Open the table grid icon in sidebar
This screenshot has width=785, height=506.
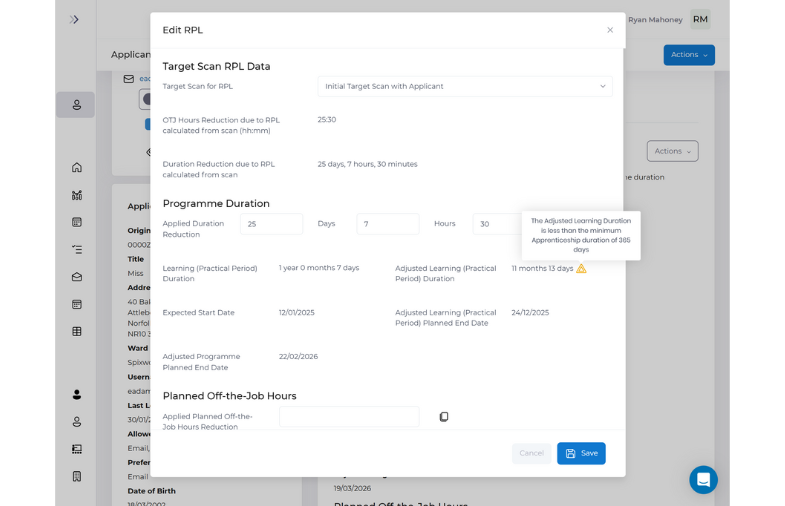[x=77, y=331]
